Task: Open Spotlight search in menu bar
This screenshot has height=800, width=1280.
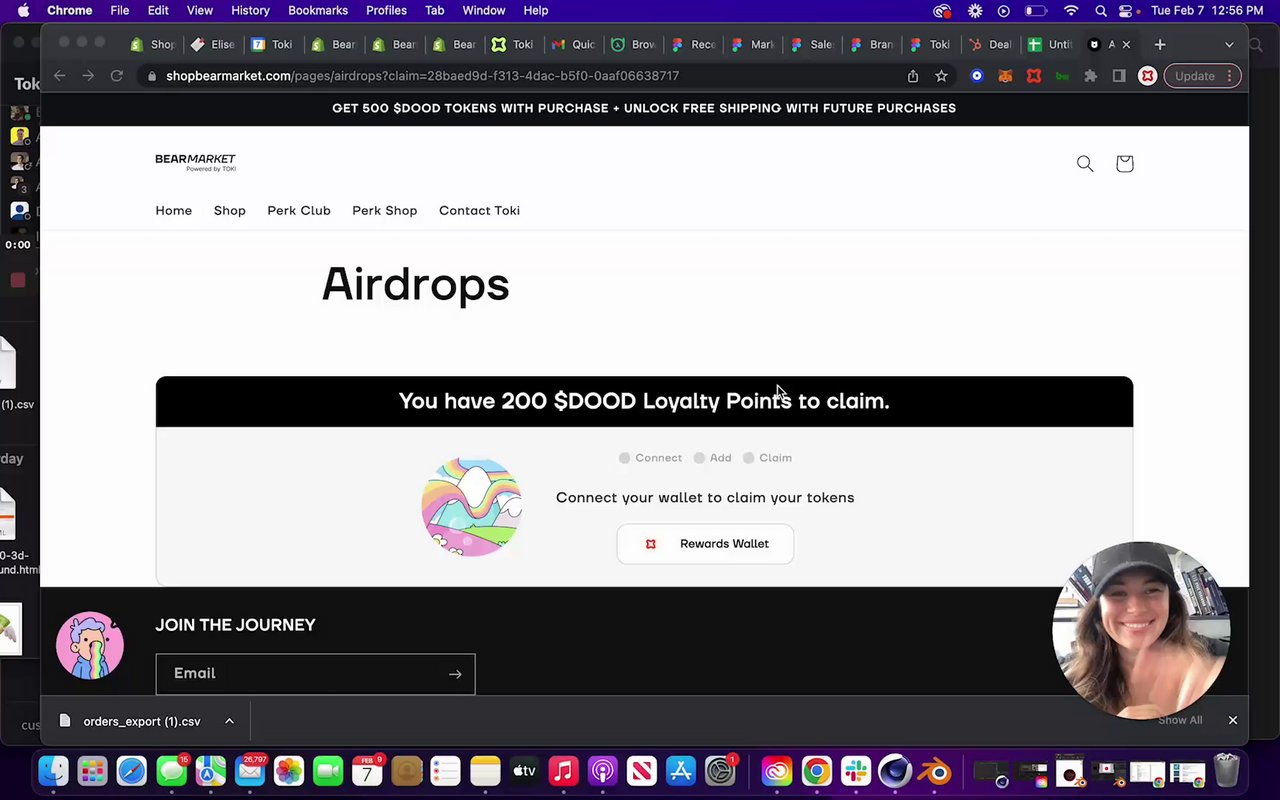Action: coord(1101,11)
